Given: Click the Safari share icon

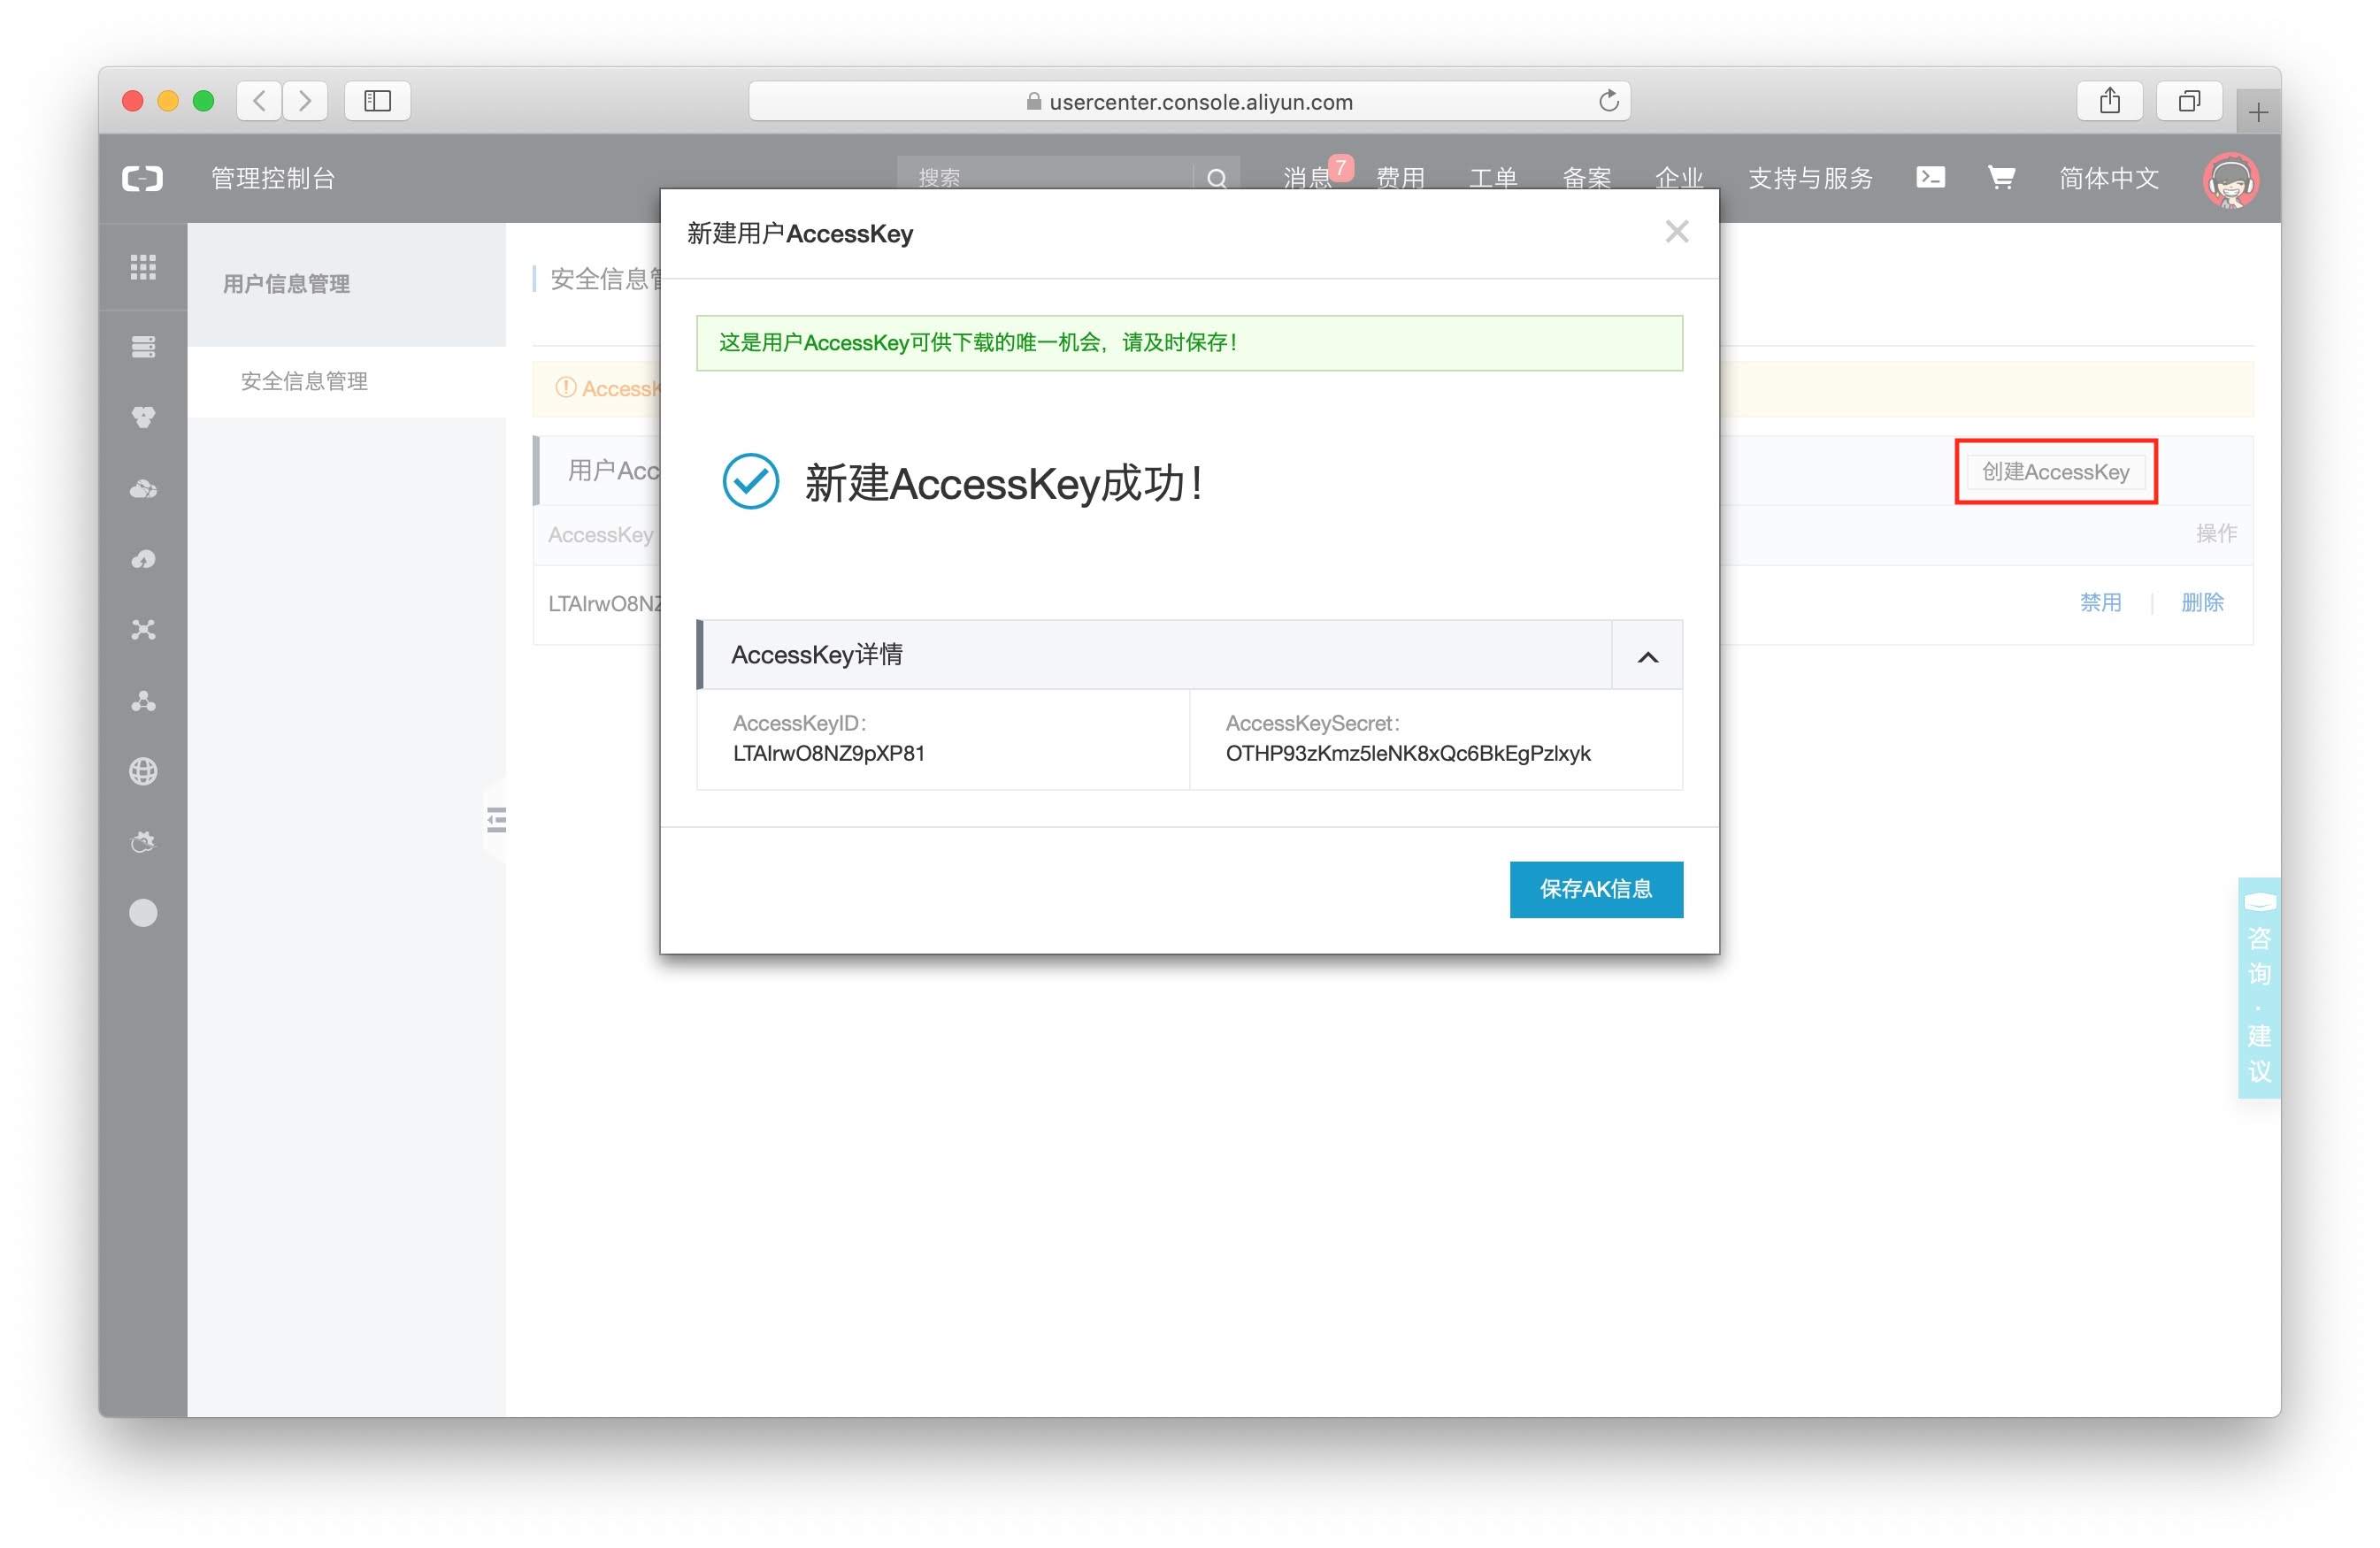Looking at the screenshot, I should [x=2109, y=101].
